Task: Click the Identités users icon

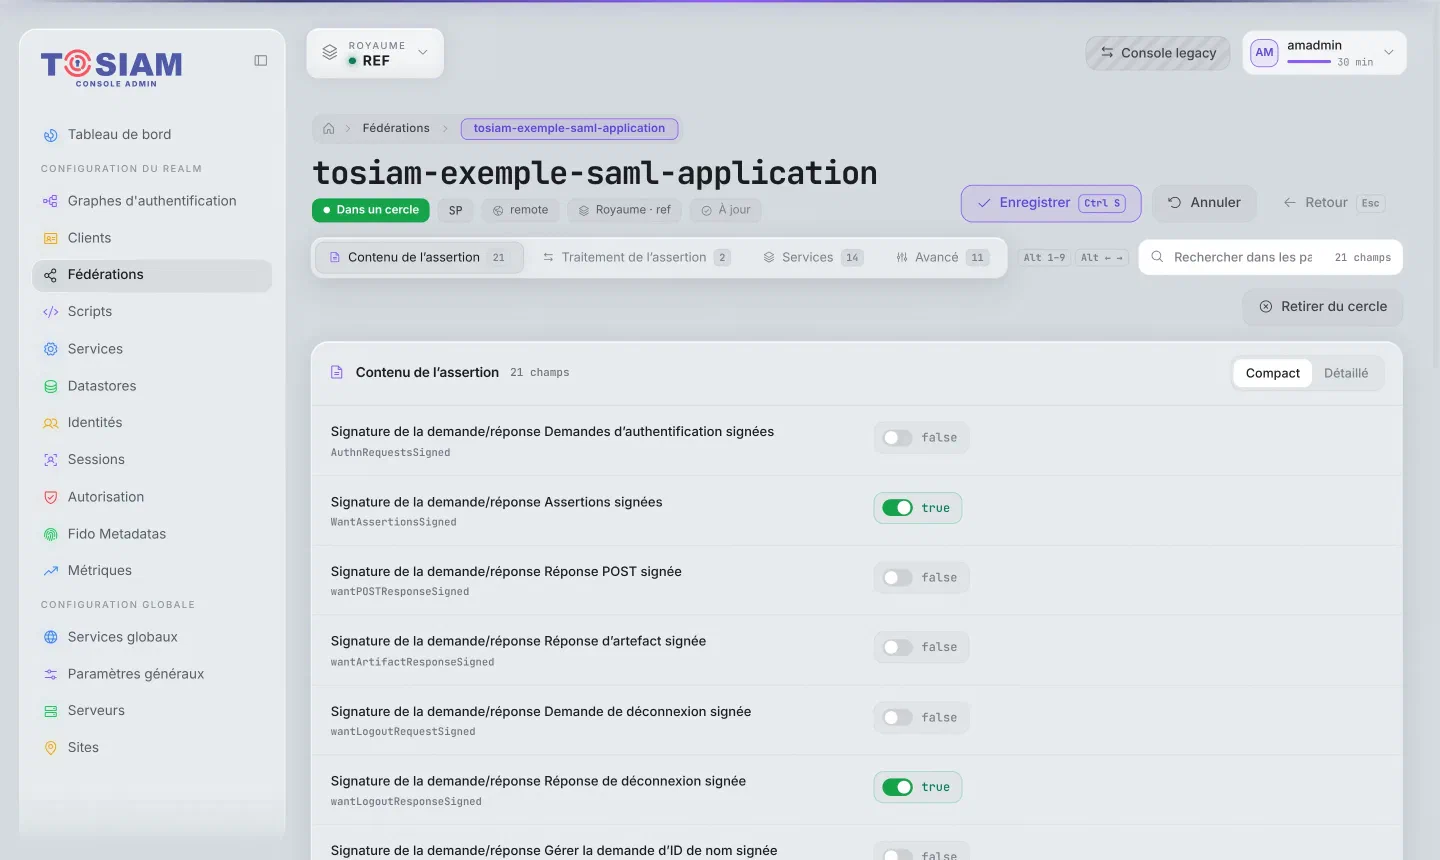Action: pyautogui.click(x=50, y=423)
